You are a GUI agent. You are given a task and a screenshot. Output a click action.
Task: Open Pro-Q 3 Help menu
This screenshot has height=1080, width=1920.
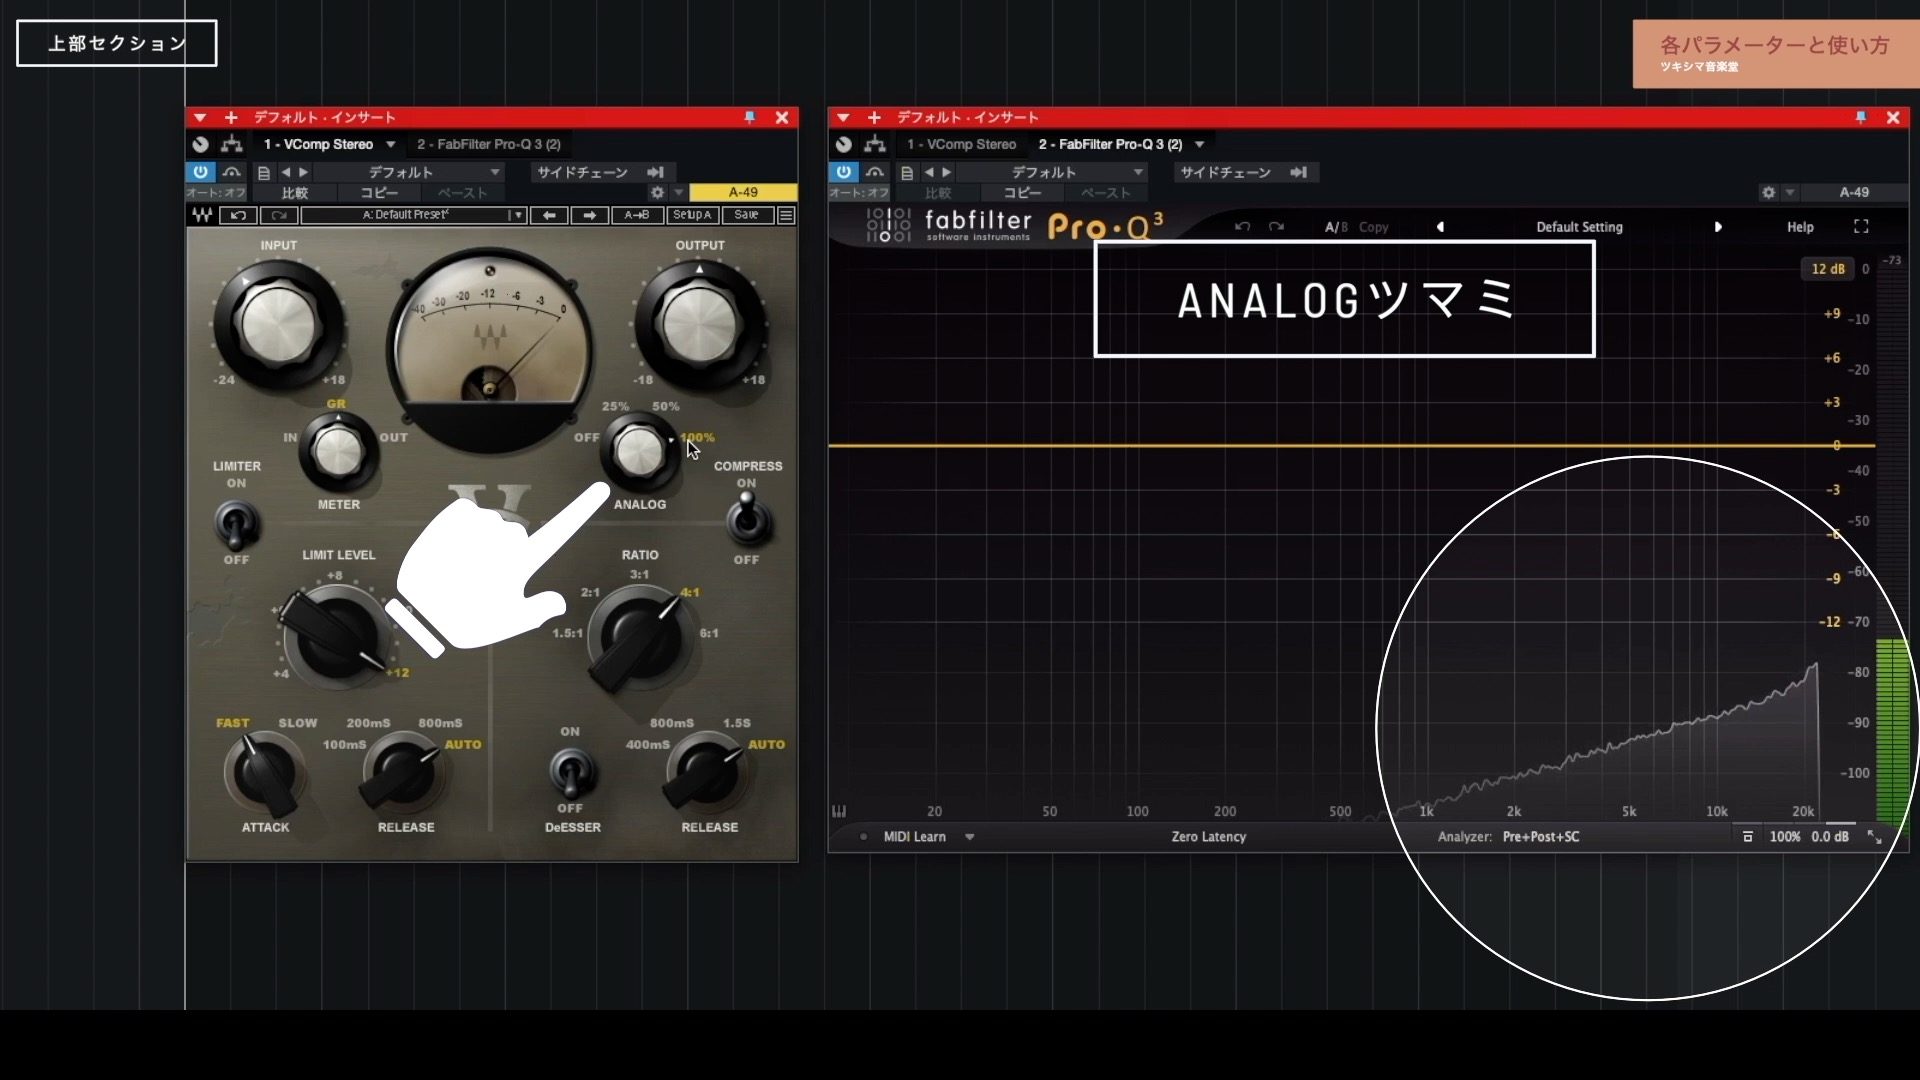pos(1799,227)
